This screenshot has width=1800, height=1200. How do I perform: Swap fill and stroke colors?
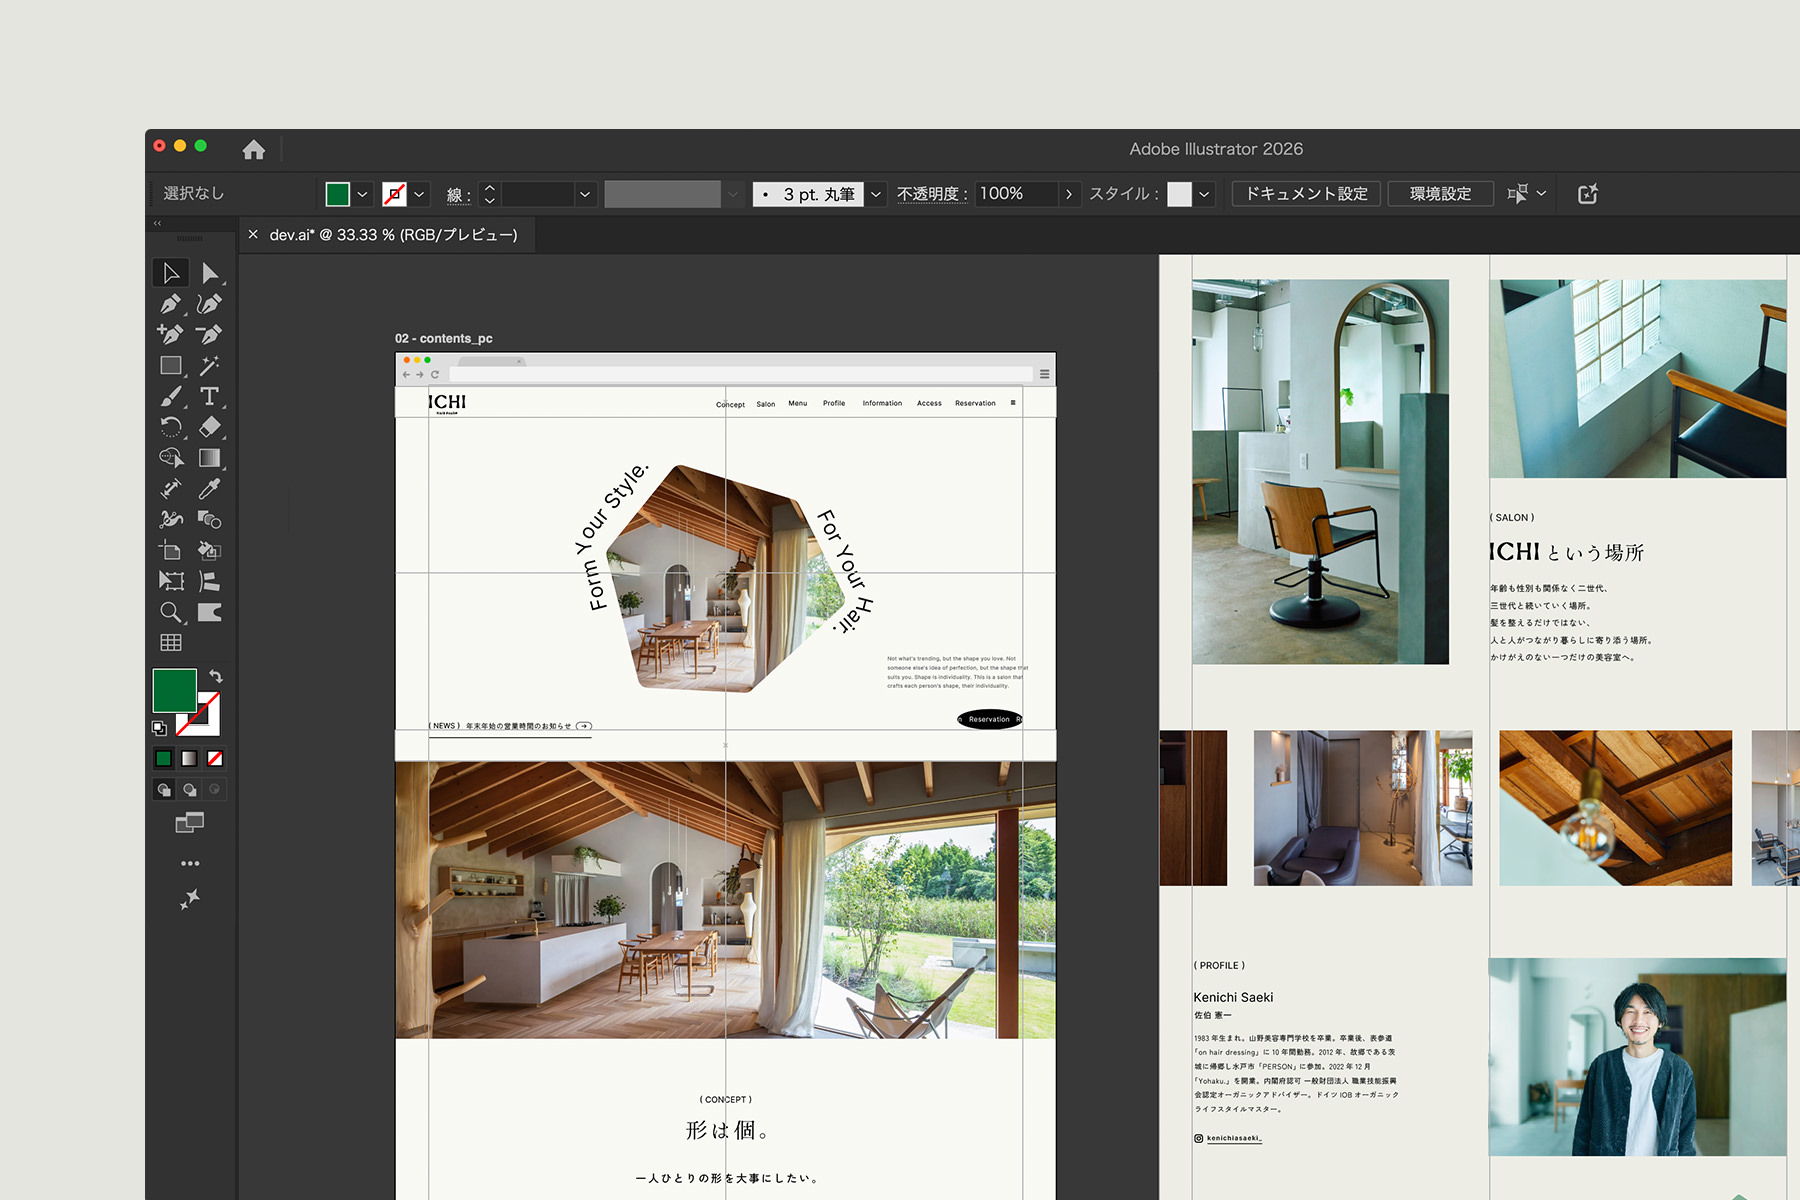pyautogui.click(x=216, y=677)
